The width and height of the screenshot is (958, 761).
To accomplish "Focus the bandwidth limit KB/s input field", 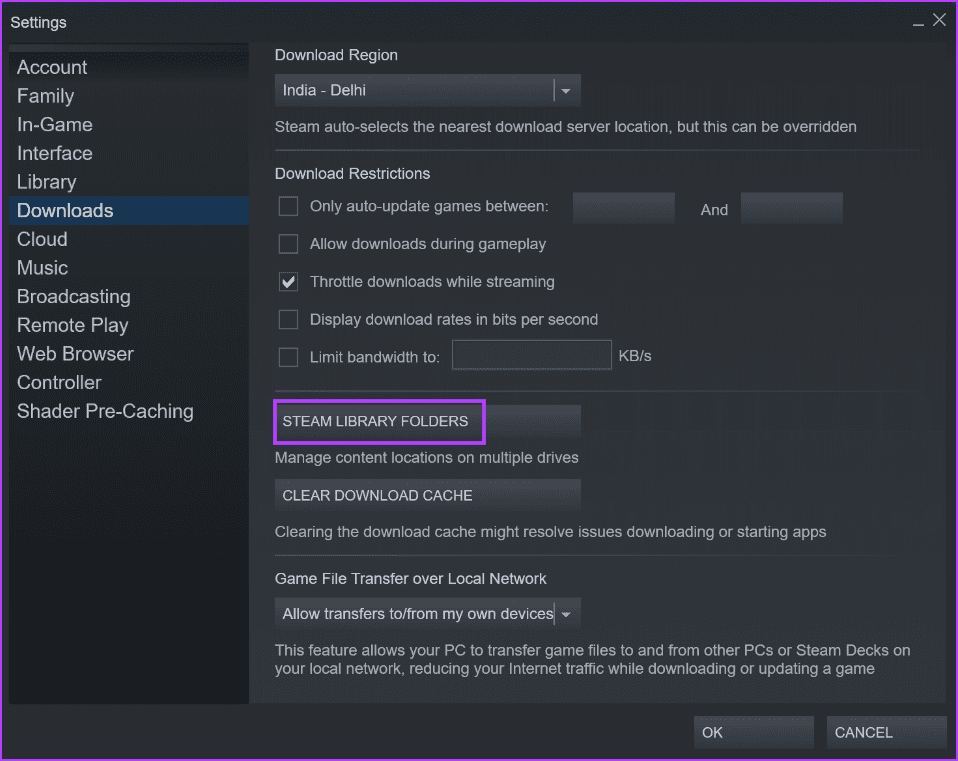I will [x=532, y=355].
